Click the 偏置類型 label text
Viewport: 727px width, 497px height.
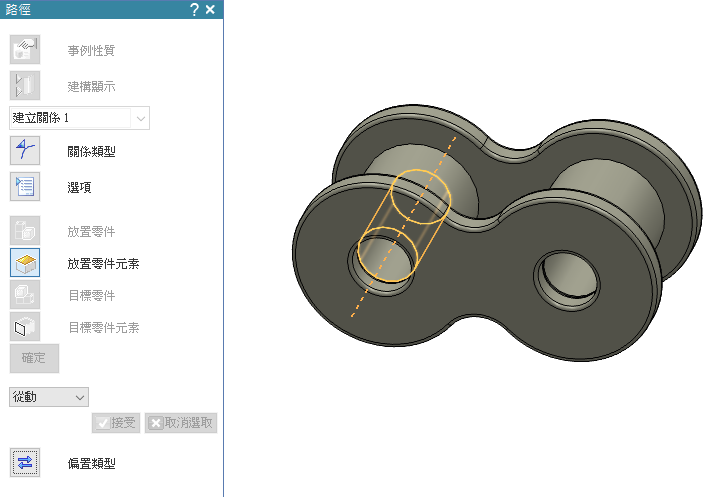tap(91, 463)
